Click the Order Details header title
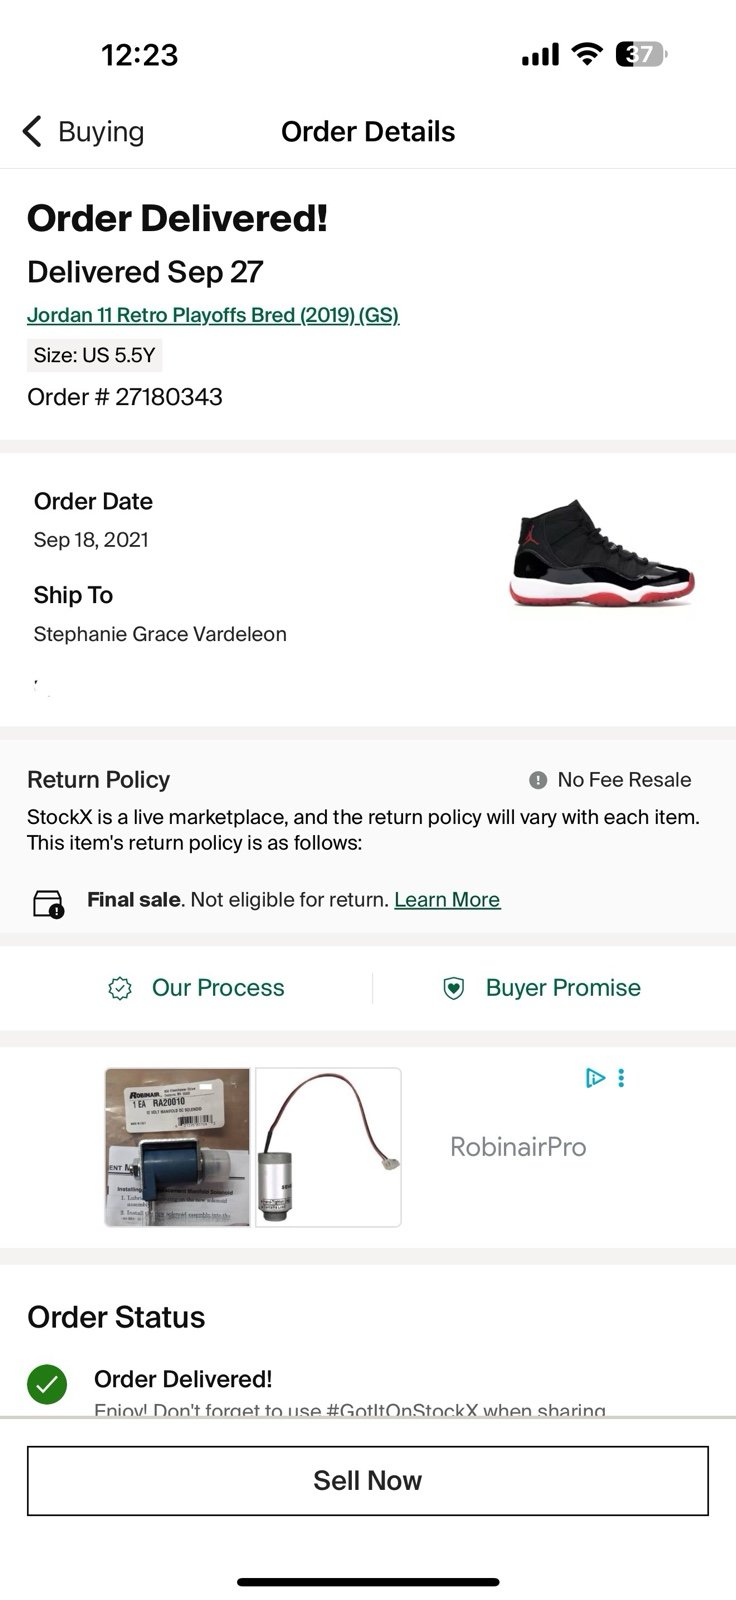The height and width of the screenshot is (1600, 736). coord(368,131)
